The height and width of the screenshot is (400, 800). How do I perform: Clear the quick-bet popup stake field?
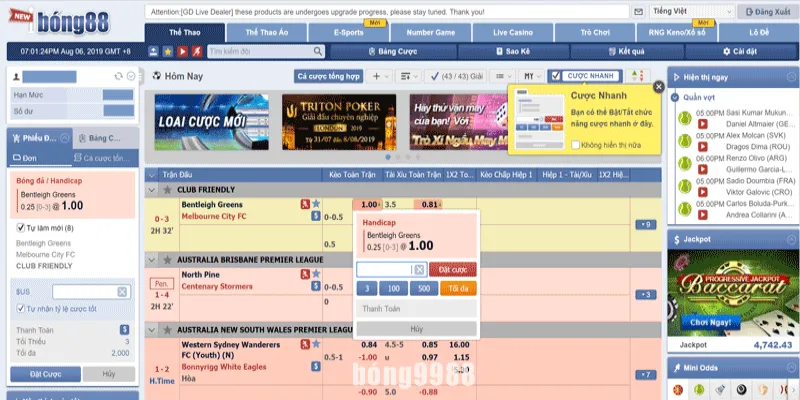[419, 270]
